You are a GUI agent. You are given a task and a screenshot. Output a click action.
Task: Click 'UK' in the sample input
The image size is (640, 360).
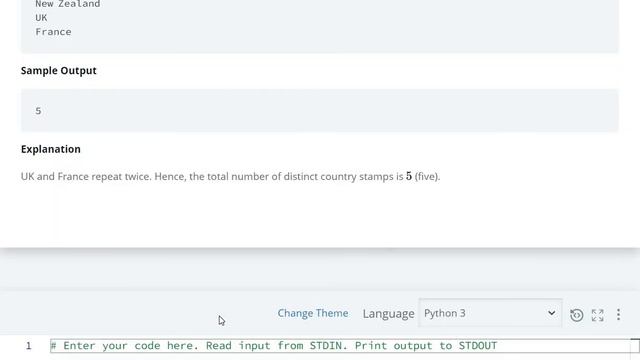point(41,18)
